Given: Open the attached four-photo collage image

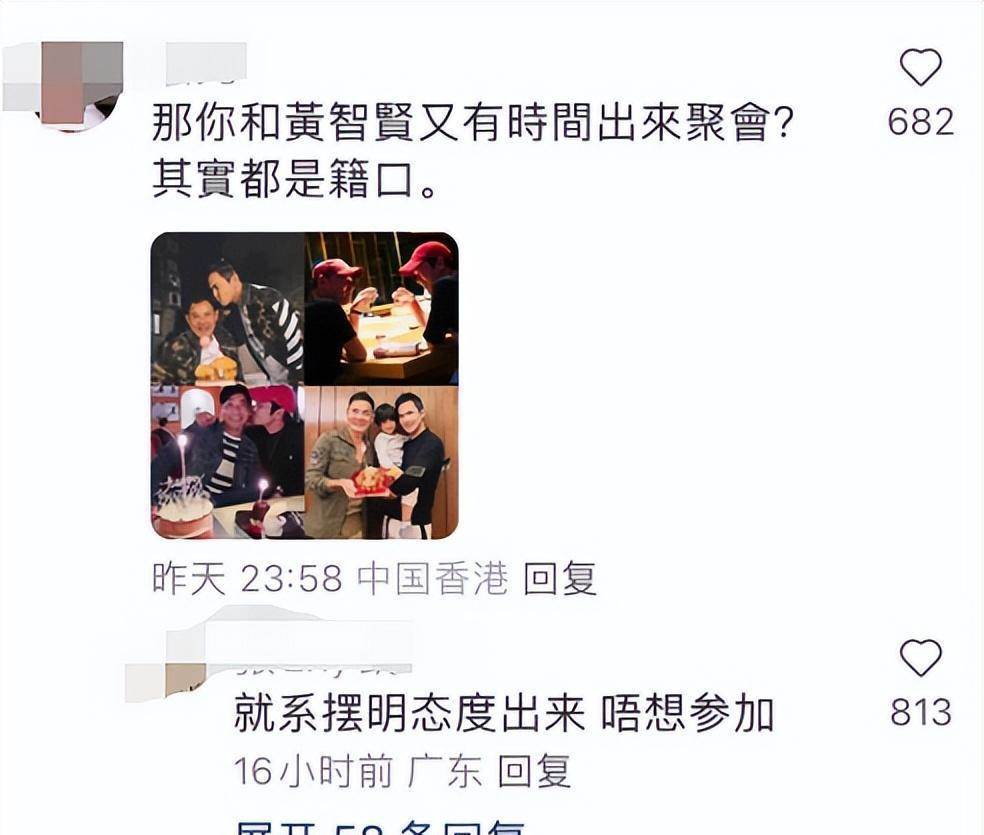Looking at the screenshot, I should click(x=305, y=385).
